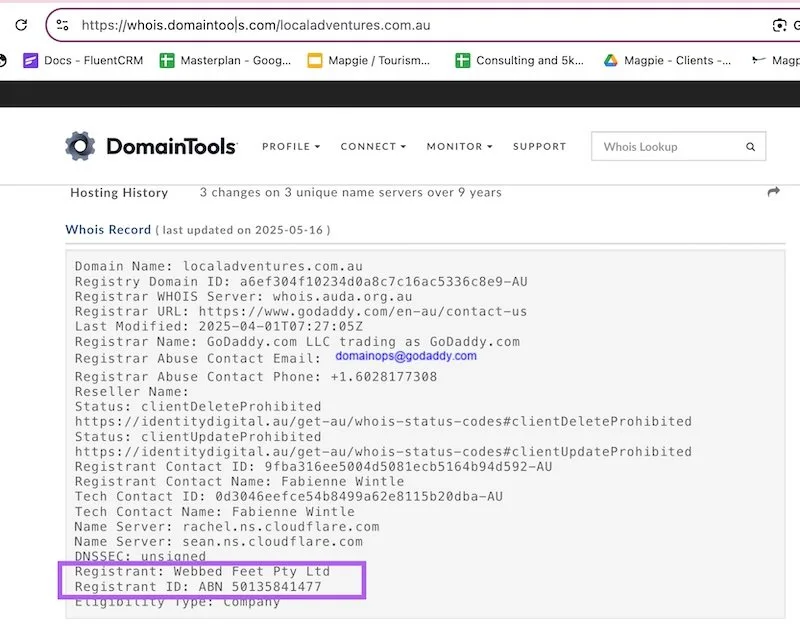The image size is (800, 640).
Task: Expand the Connect dropdown menu
Action: click(x=373, y=146)
